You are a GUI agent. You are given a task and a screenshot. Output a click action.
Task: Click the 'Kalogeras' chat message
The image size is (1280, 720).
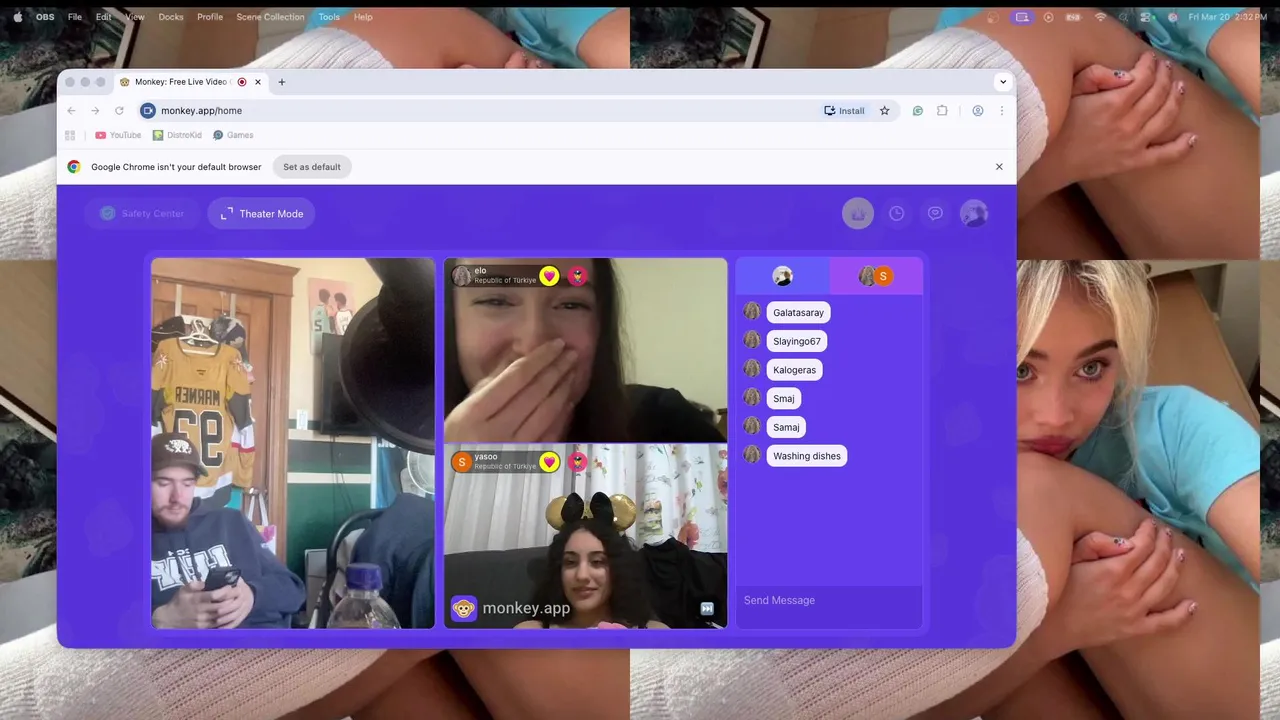click(795, 370)
